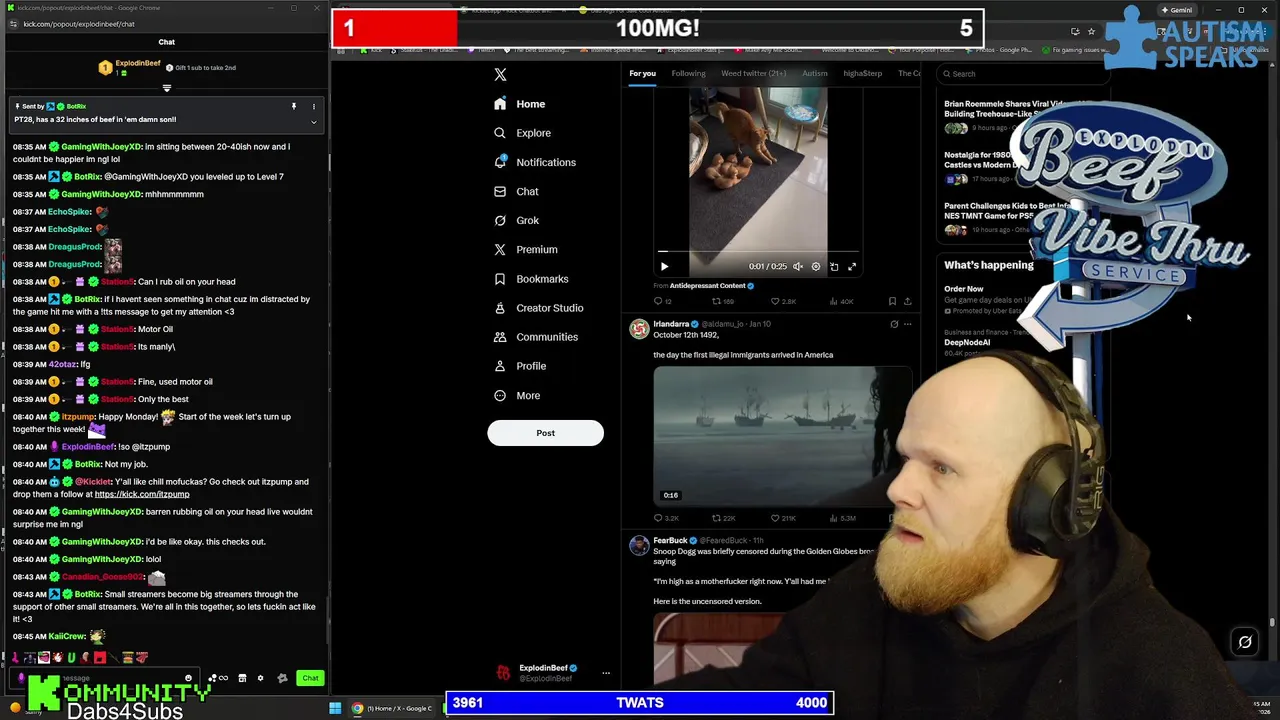Image resolution: width=1280 pixels, height=720 pixels.
Task: Open DeepNodeAI trending topic
Action: [967, 342]
